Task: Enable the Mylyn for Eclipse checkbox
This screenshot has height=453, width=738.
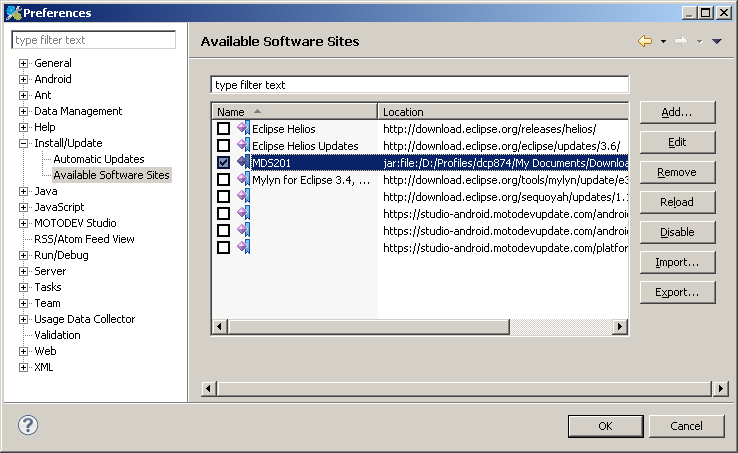Action: [x=224, y=179]
